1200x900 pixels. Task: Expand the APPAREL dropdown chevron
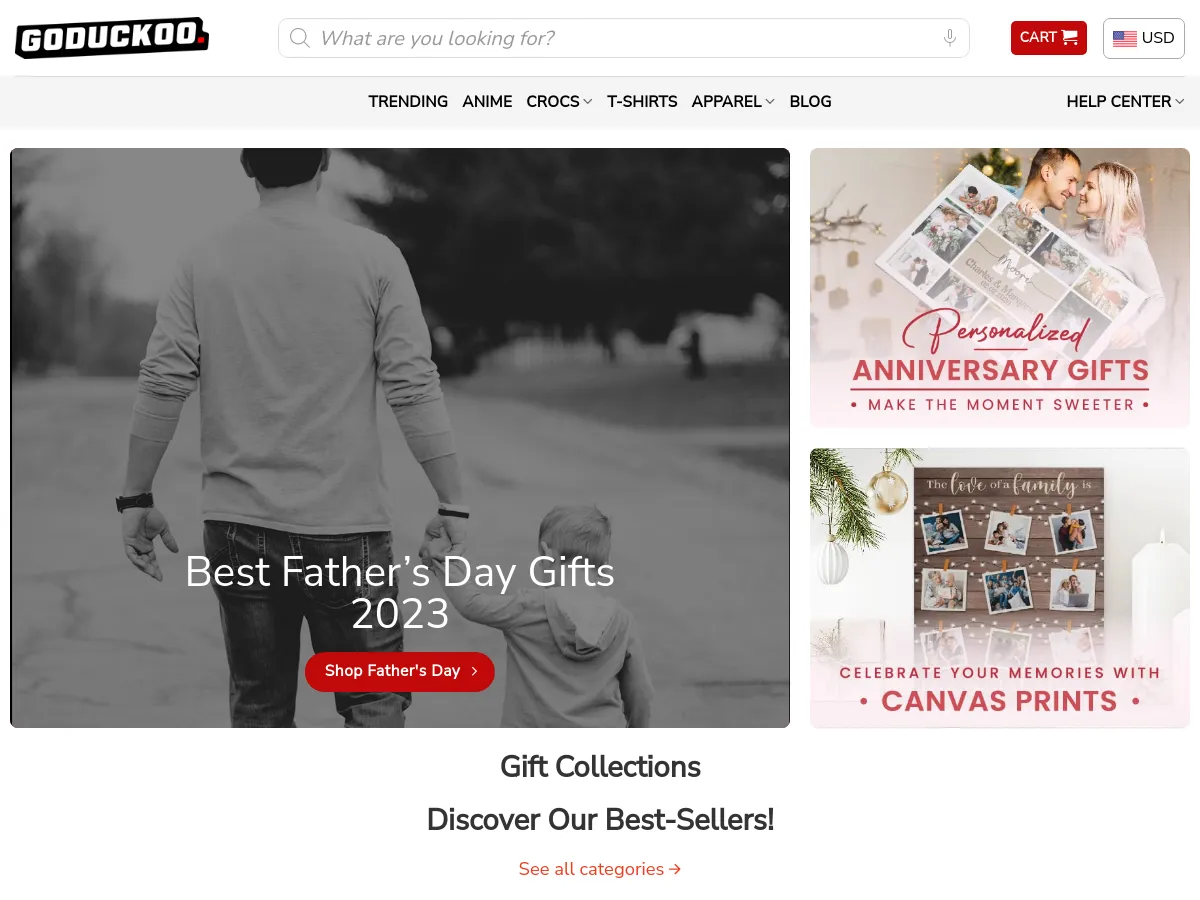[770, 102]
